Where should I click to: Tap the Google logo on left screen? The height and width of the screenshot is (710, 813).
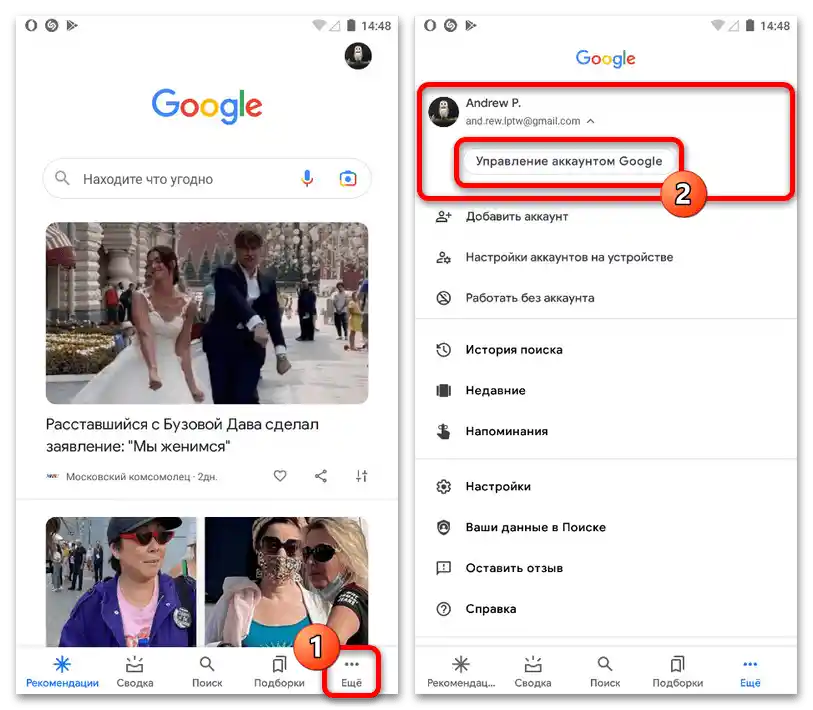point(207,105)
